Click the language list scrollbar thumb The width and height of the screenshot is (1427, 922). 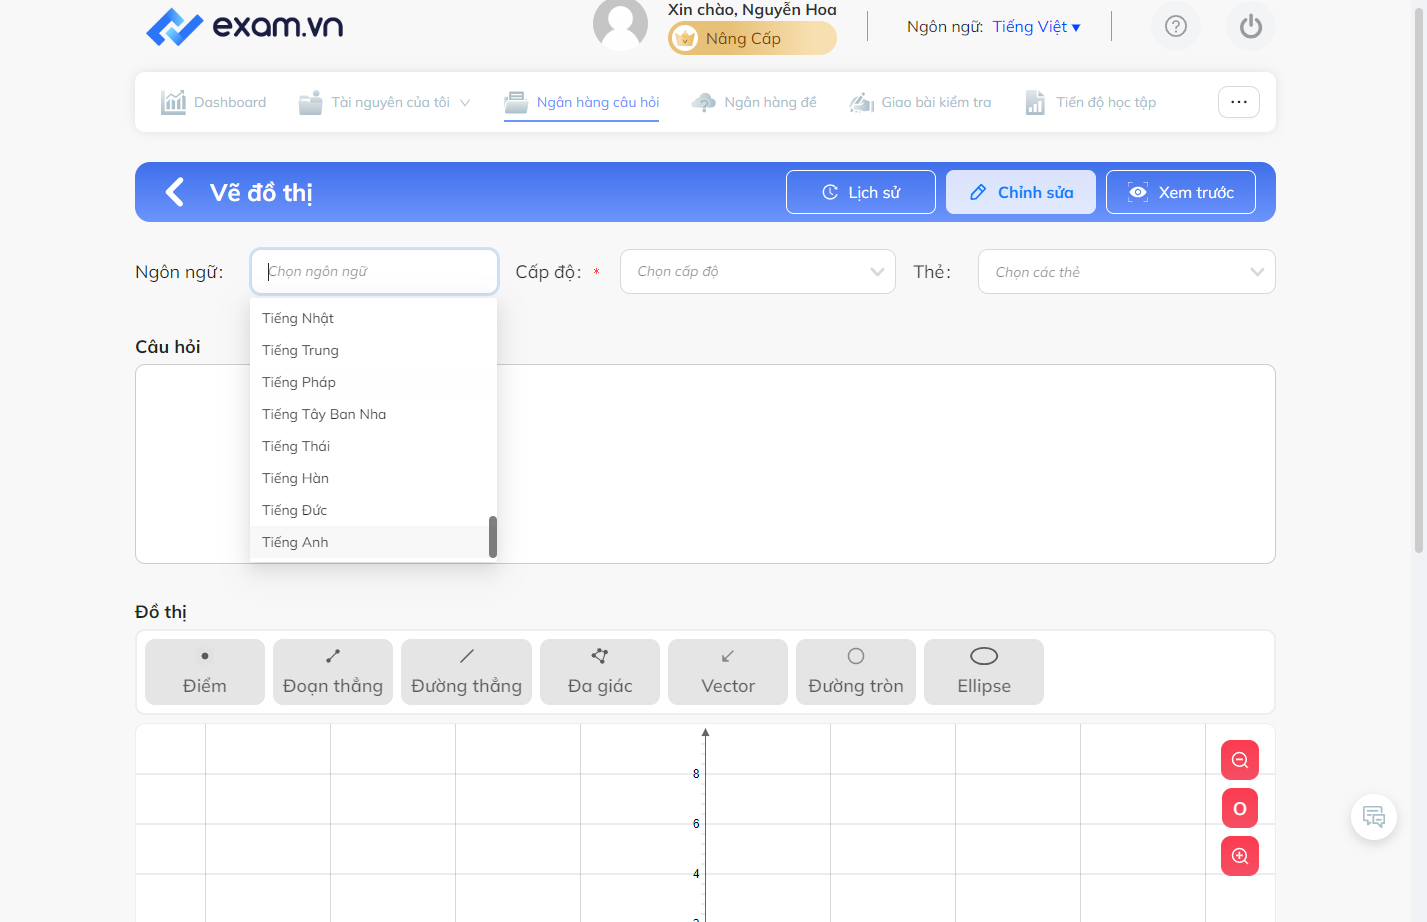click(493, 537)
